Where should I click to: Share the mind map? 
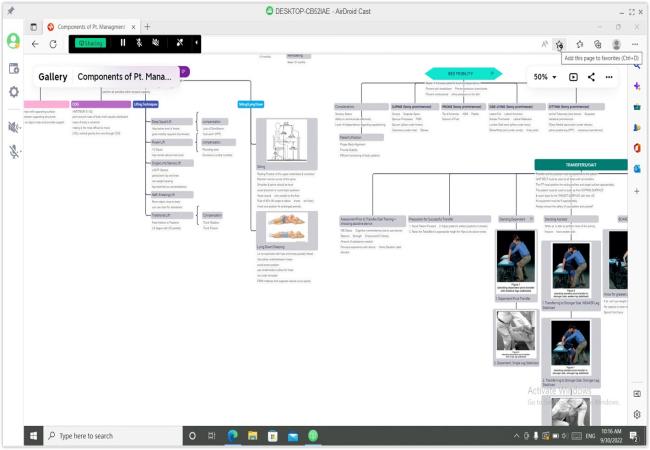click(x=591, y=77)
